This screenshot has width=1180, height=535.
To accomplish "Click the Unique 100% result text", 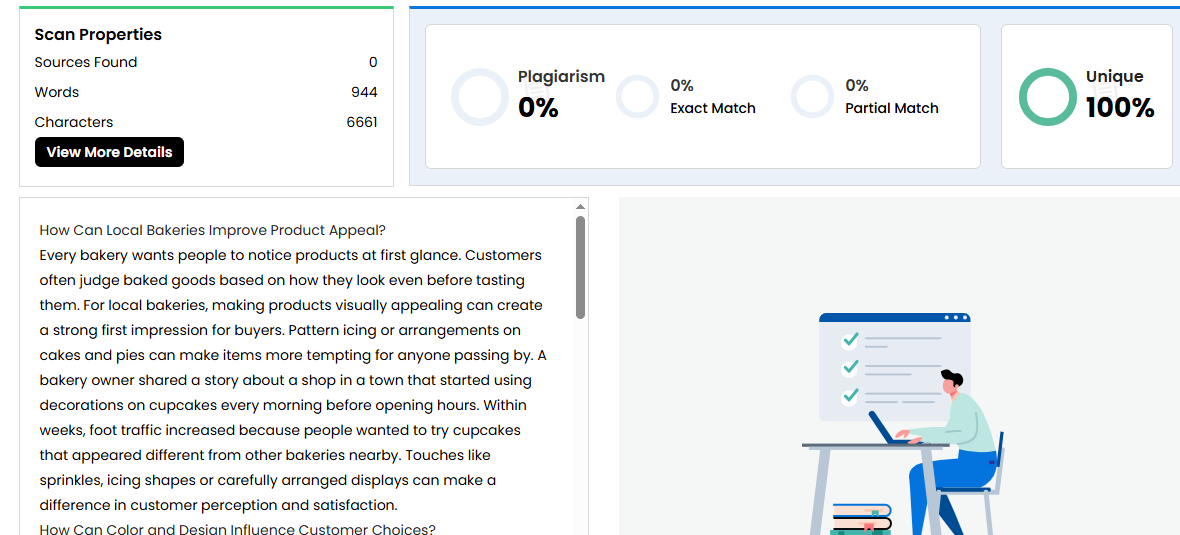I will pyautogui.click(x=1120, y=107).
